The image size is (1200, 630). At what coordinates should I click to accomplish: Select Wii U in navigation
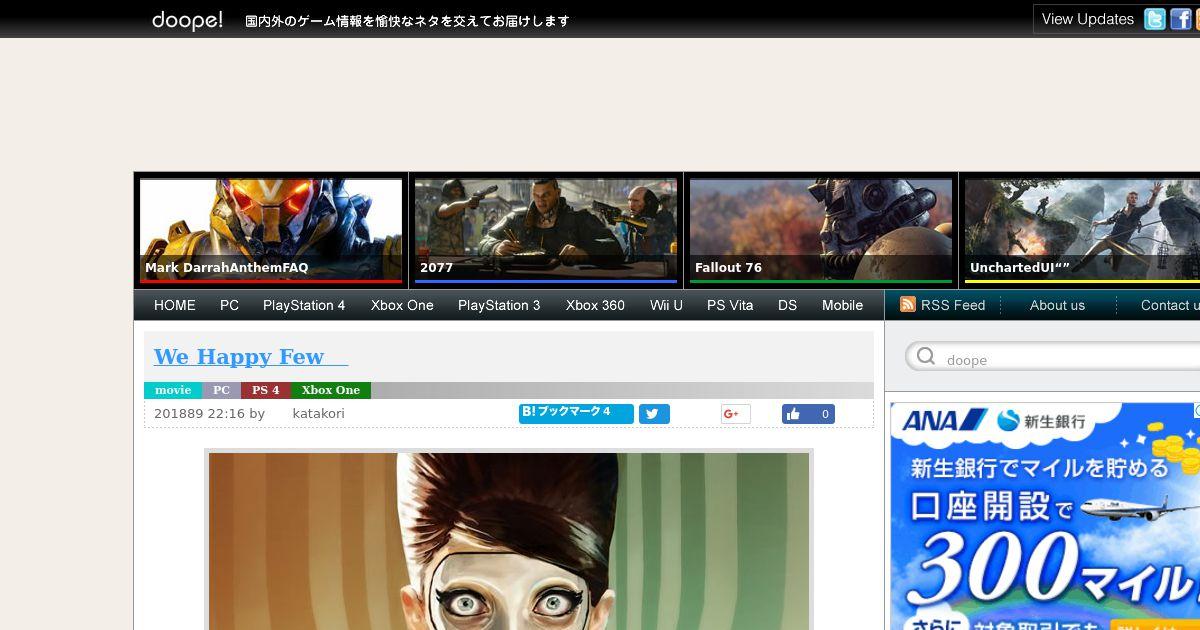point(666,305)
